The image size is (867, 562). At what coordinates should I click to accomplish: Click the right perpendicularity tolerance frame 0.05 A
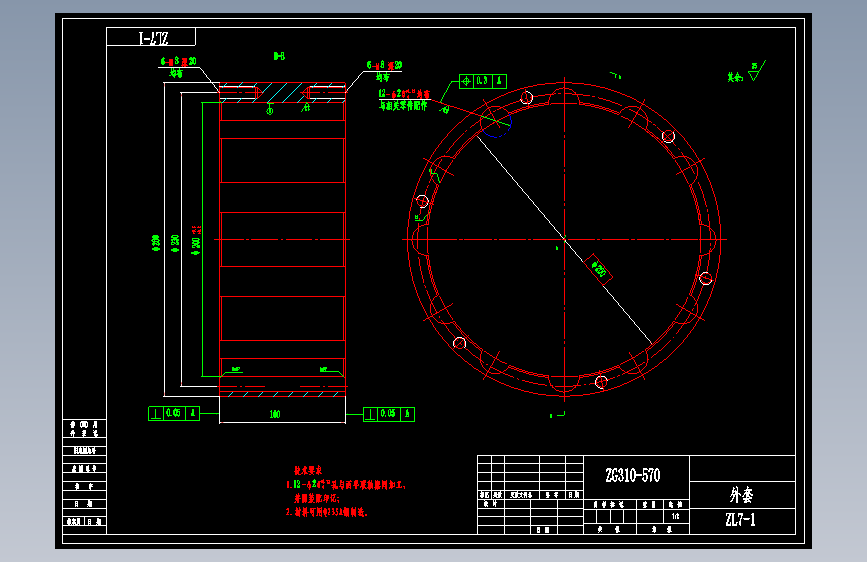389,414
